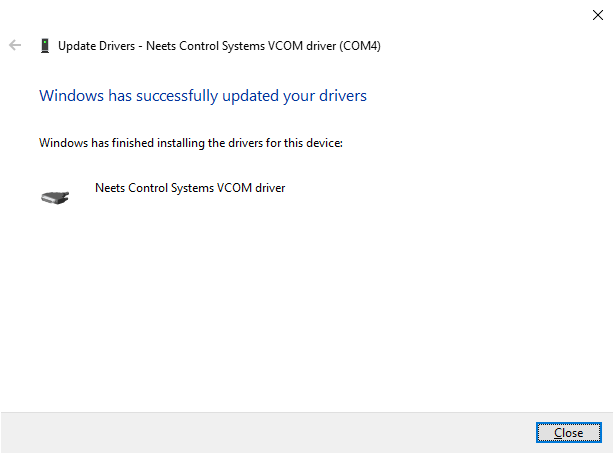Click 'VCOM driver' in the device name label
Image resolution: width=614 pixels, height=454 pixels.
click(251, 188)
